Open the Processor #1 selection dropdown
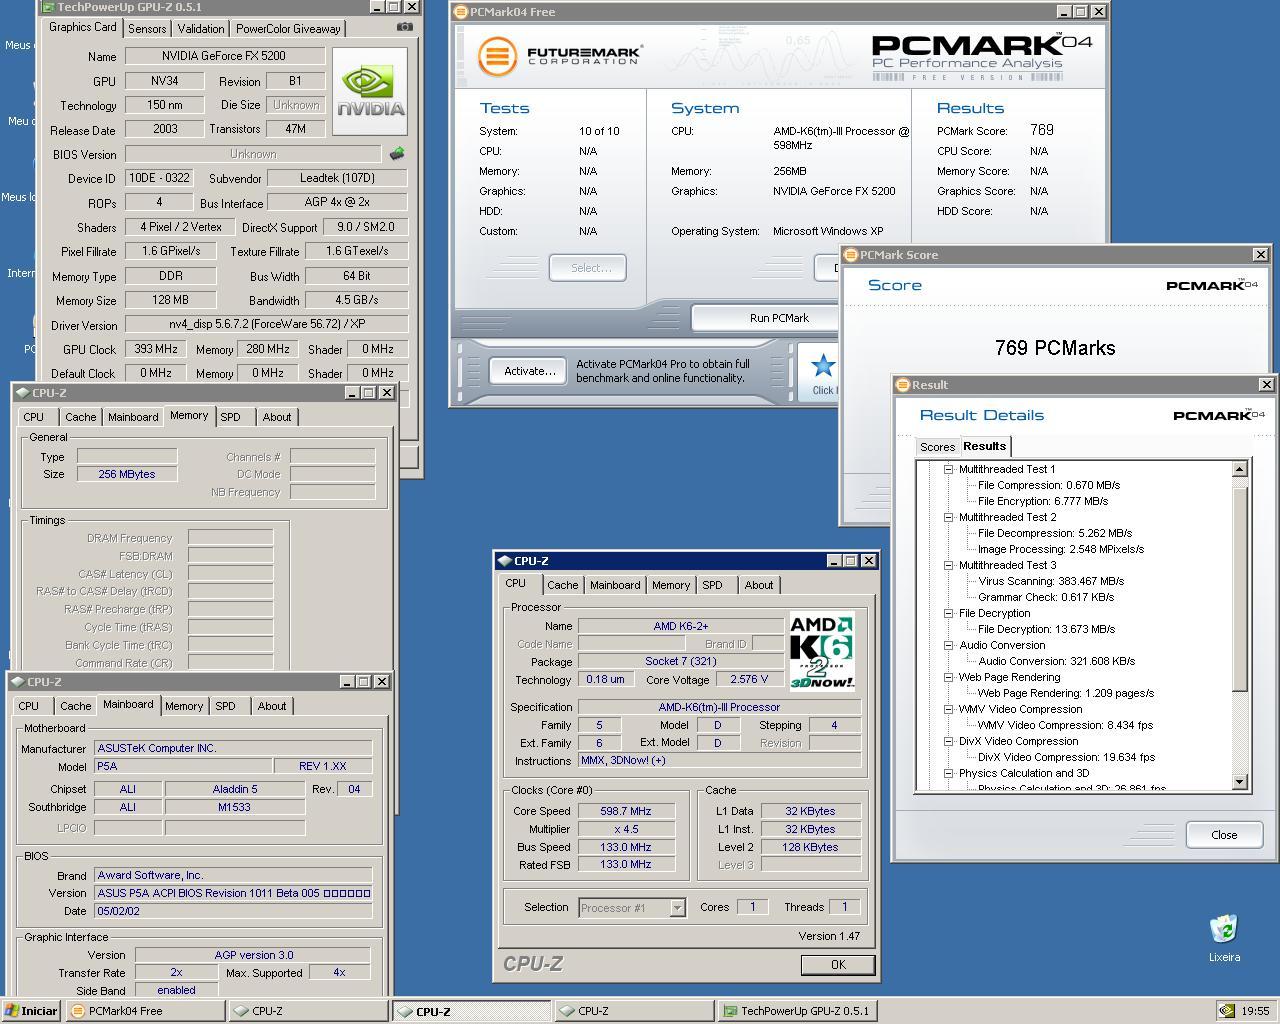This screenshot has width=1280, height=1024. tap(677, 908)
